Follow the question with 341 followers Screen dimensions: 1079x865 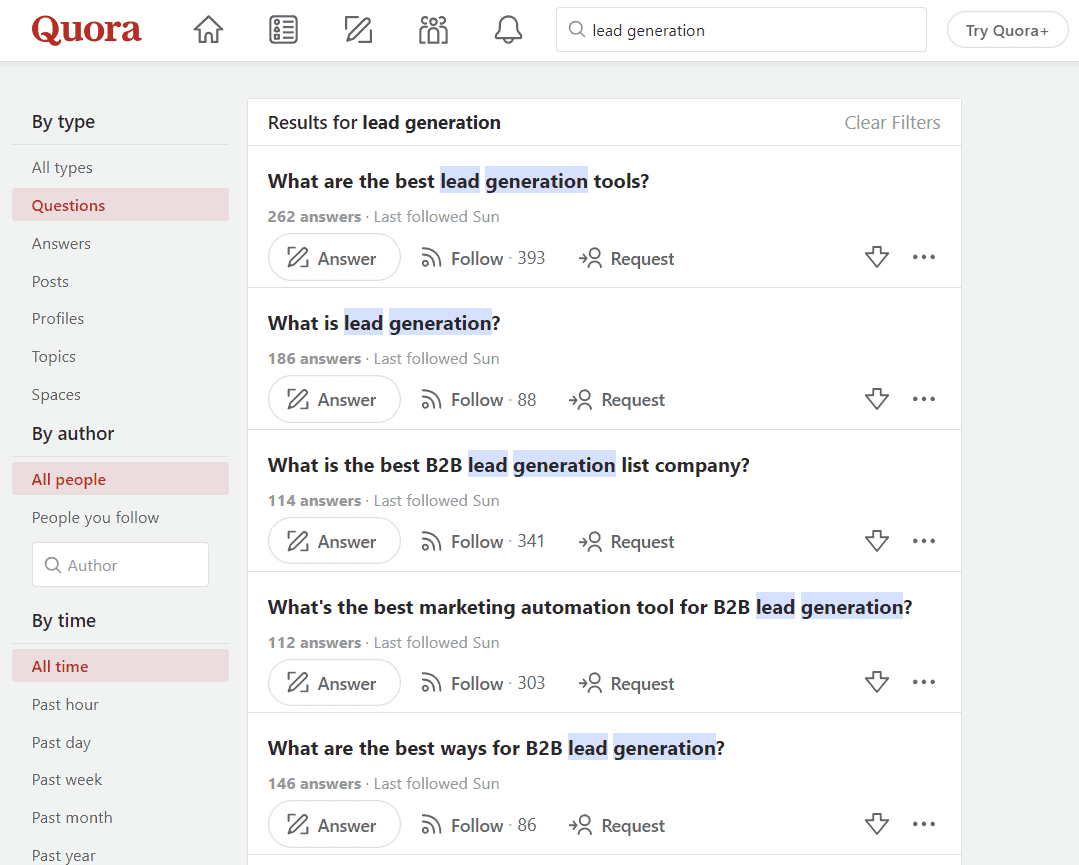(482, 542)
